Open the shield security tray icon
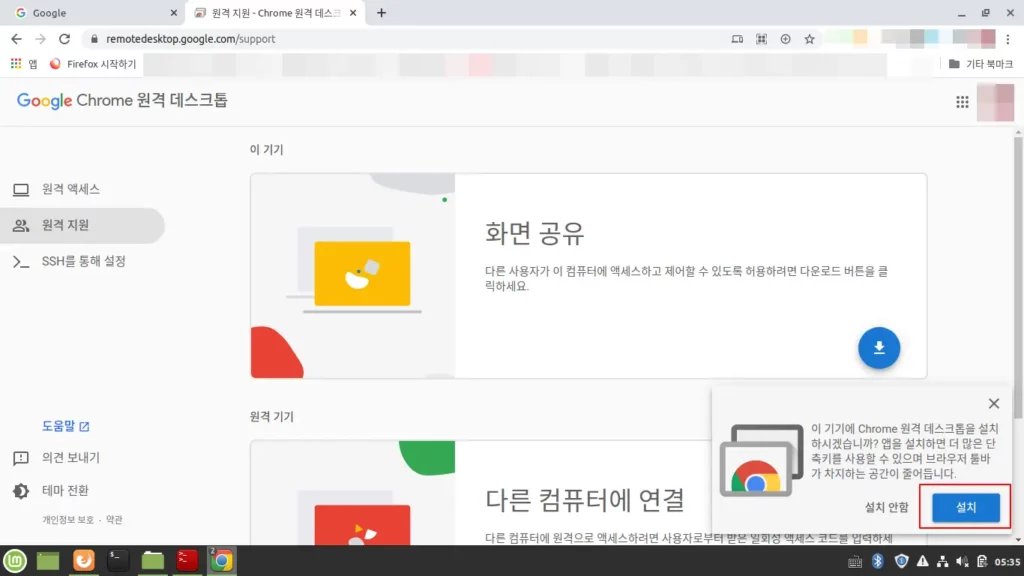Screen dimensions: 1024x576 (x=901, y=561)
